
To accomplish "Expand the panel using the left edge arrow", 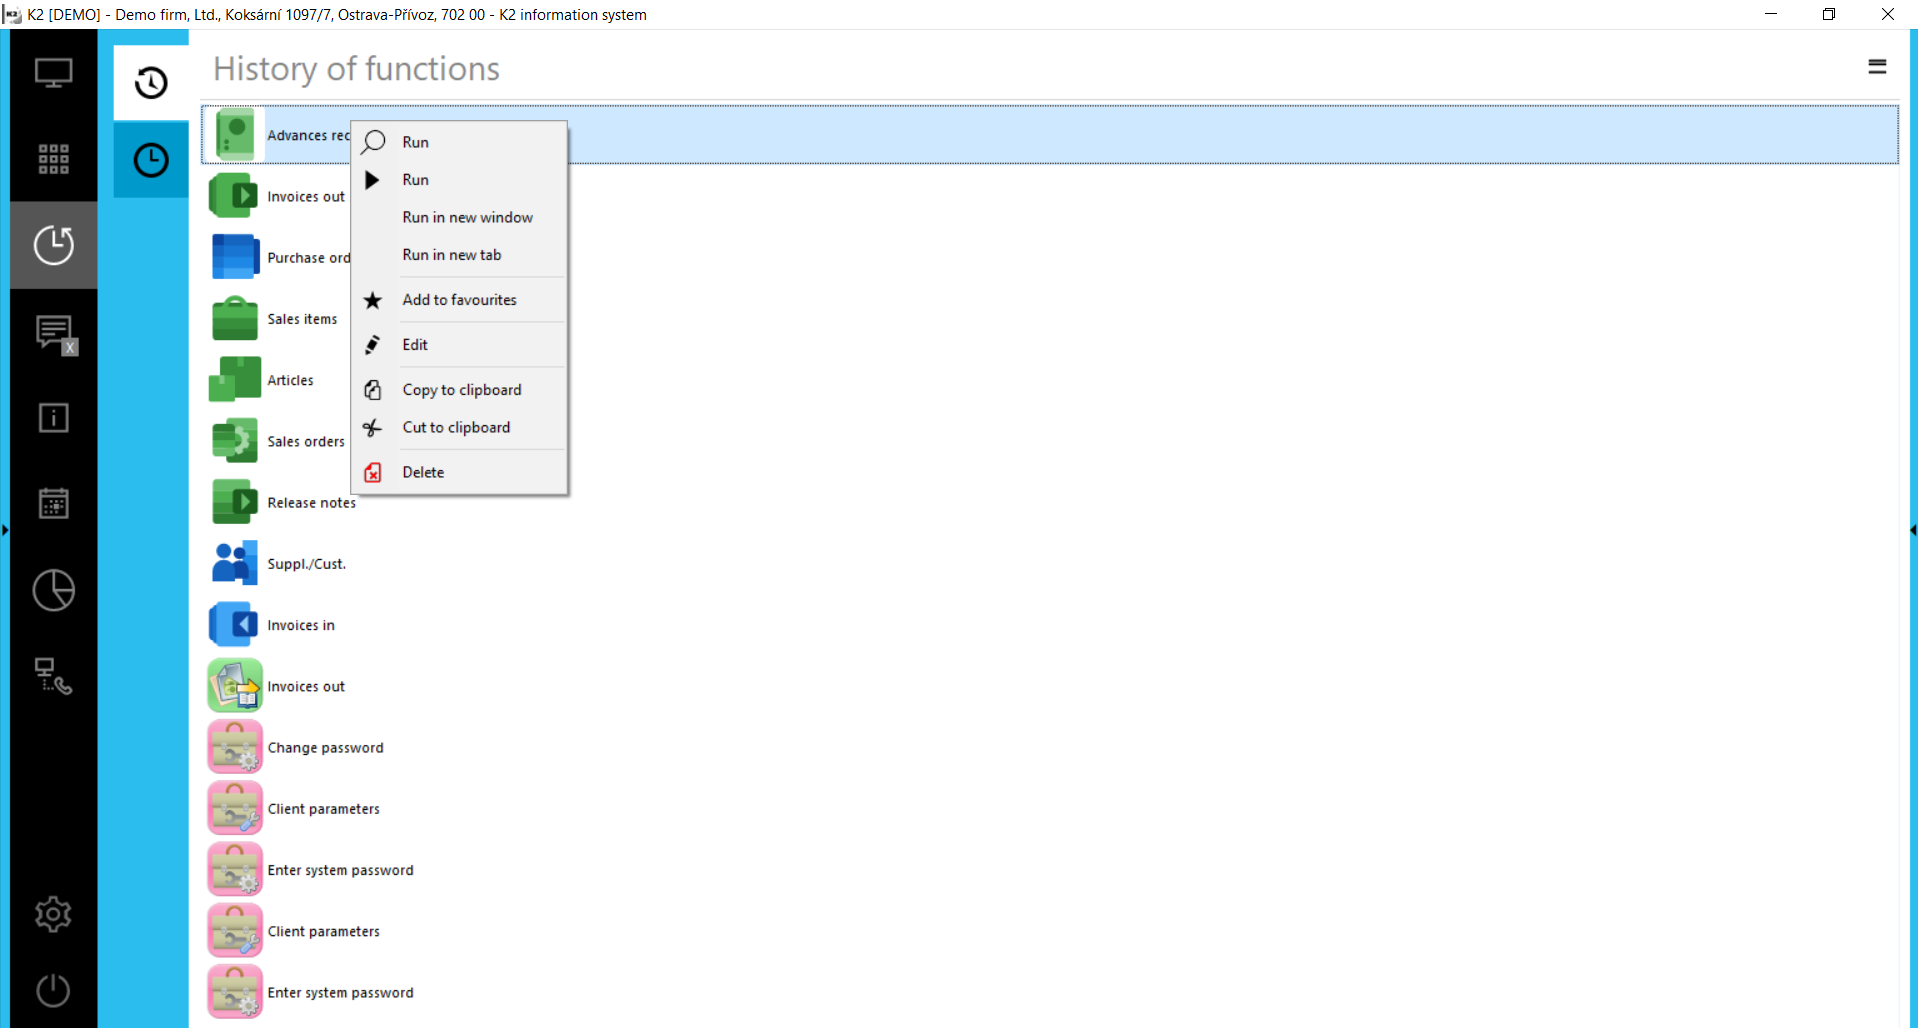I will (5, 530).
